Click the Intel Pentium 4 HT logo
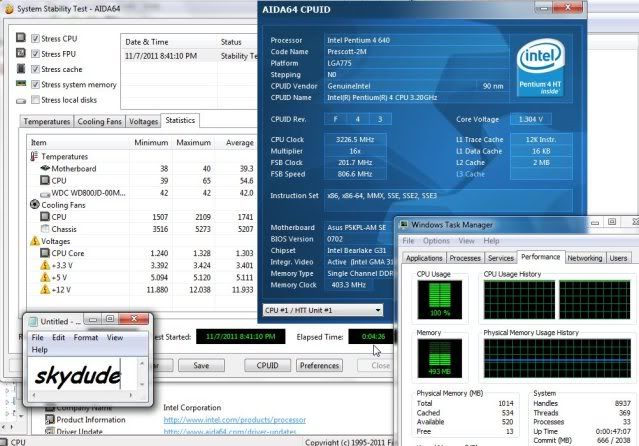 click(540, 67)
